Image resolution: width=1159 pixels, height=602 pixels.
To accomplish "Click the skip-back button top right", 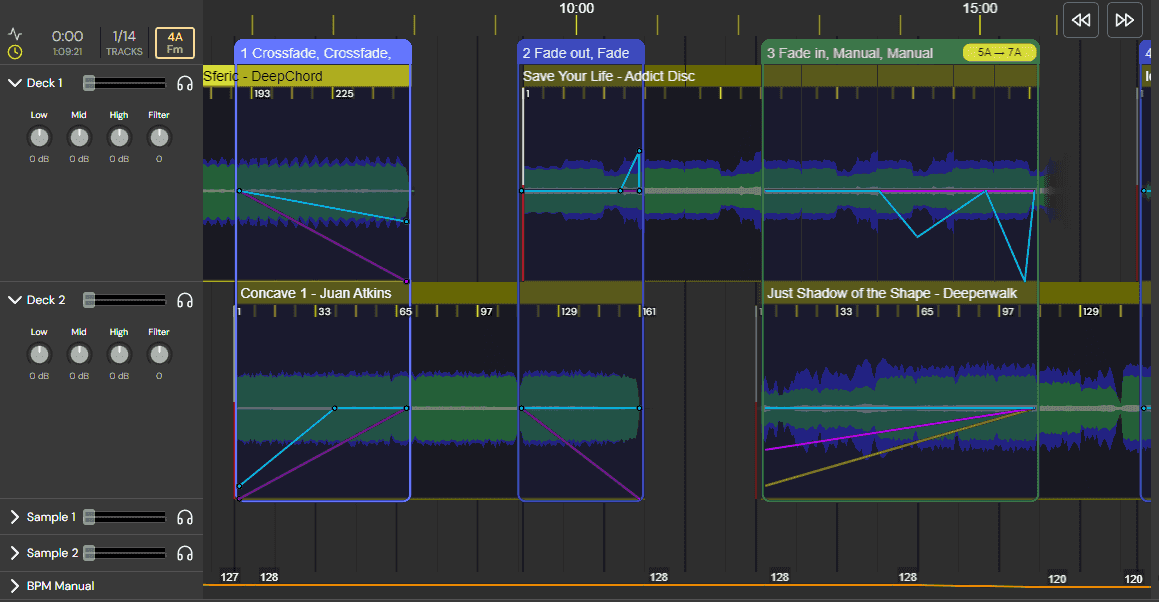I will click(x=1080, y=20).
